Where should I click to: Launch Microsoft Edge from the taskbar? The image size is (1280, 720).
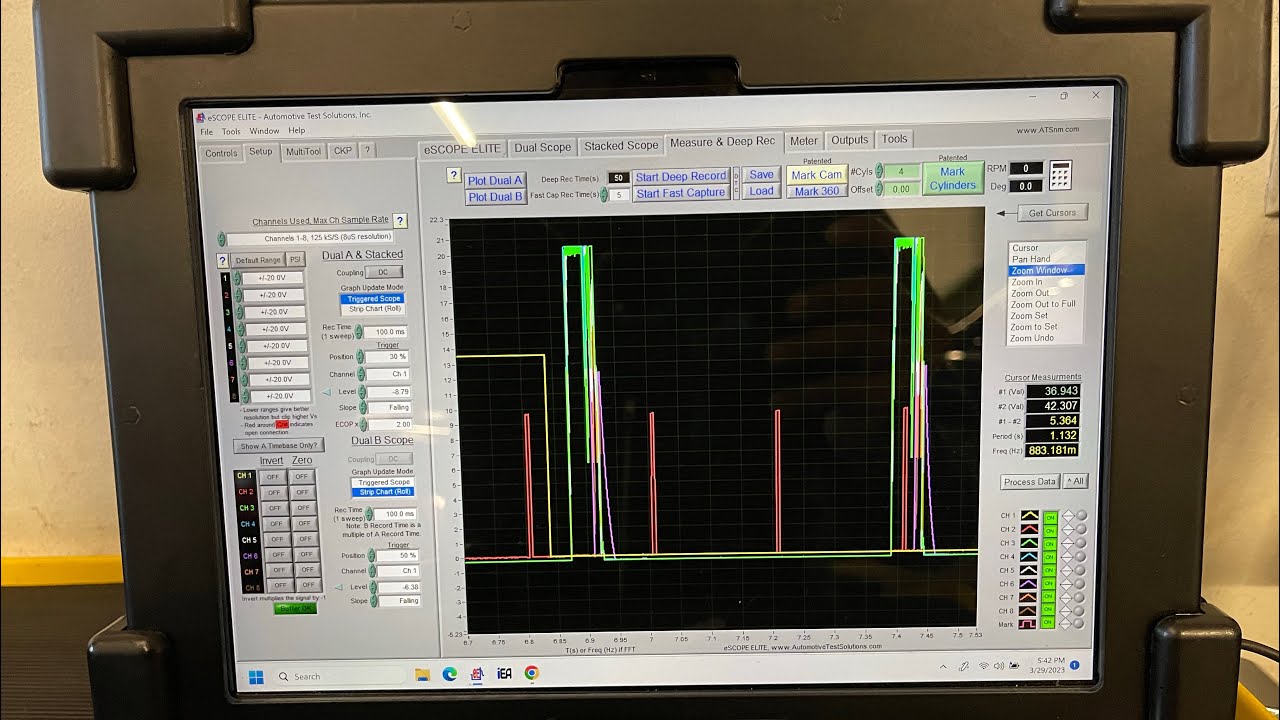tap(450, 674)
